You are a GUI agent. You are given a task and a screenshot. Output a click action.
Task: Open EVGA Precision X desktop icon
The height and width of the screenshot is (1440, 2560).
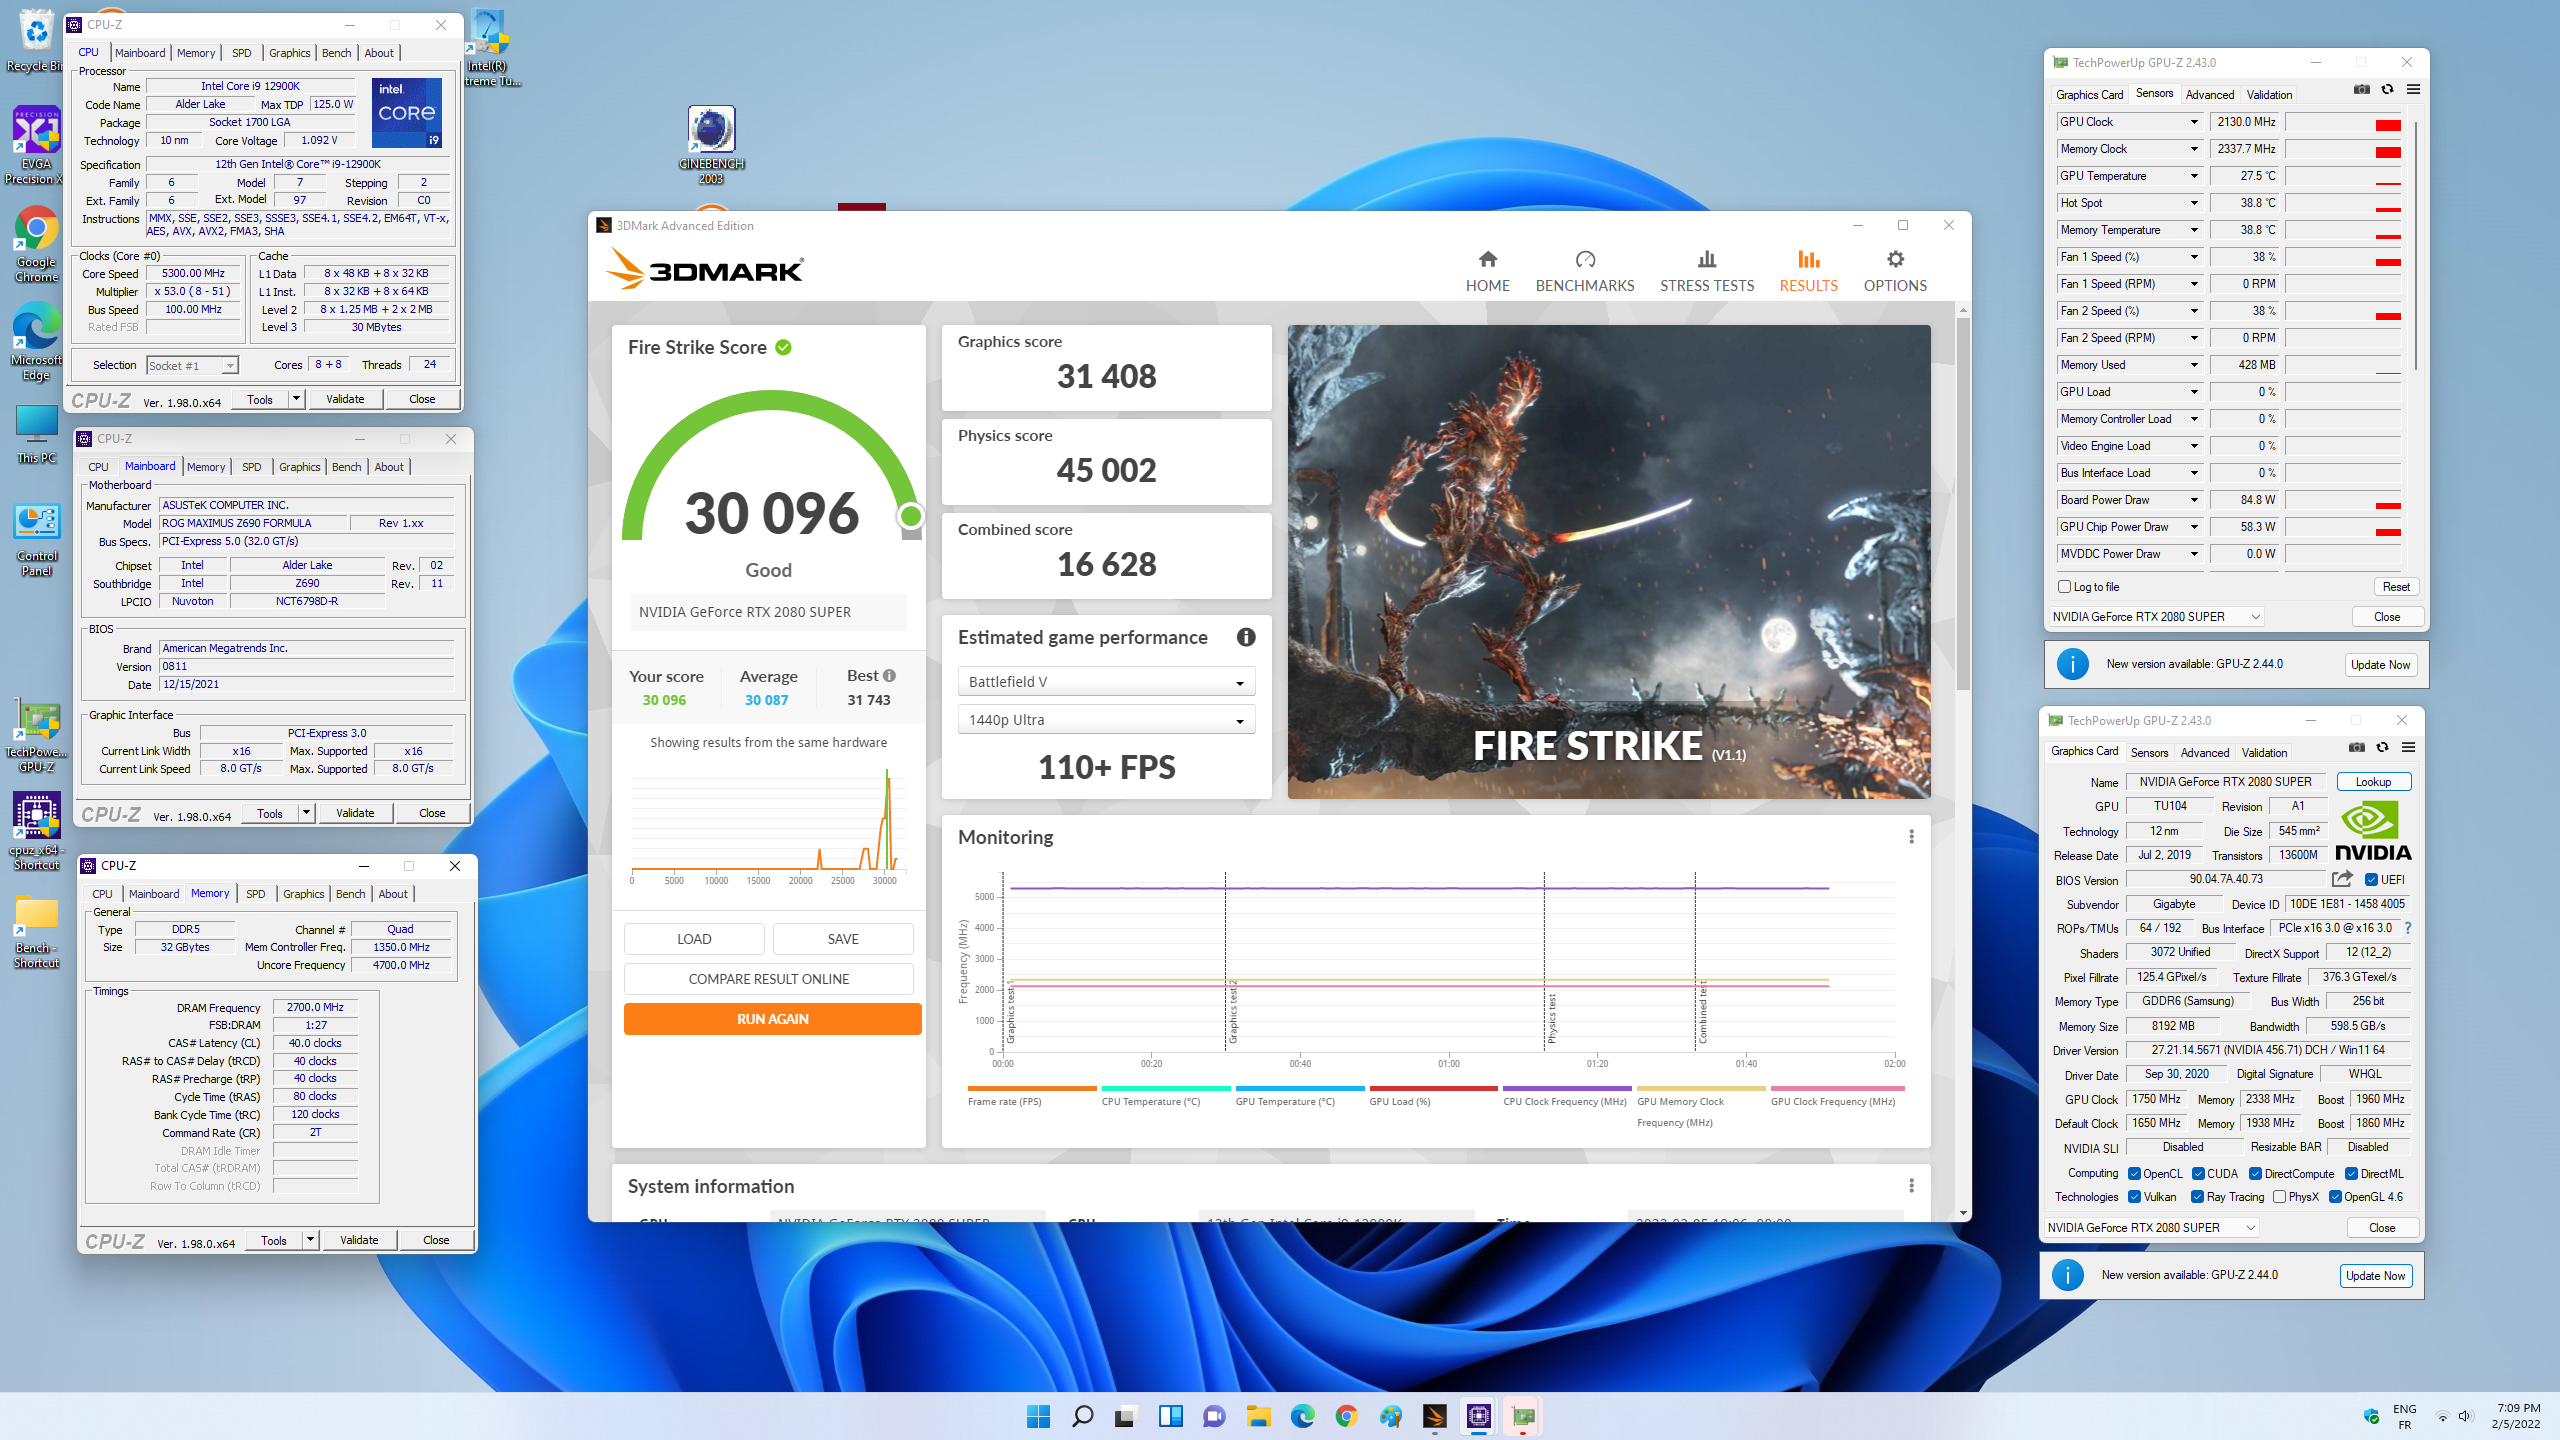(x=36, y=145)
